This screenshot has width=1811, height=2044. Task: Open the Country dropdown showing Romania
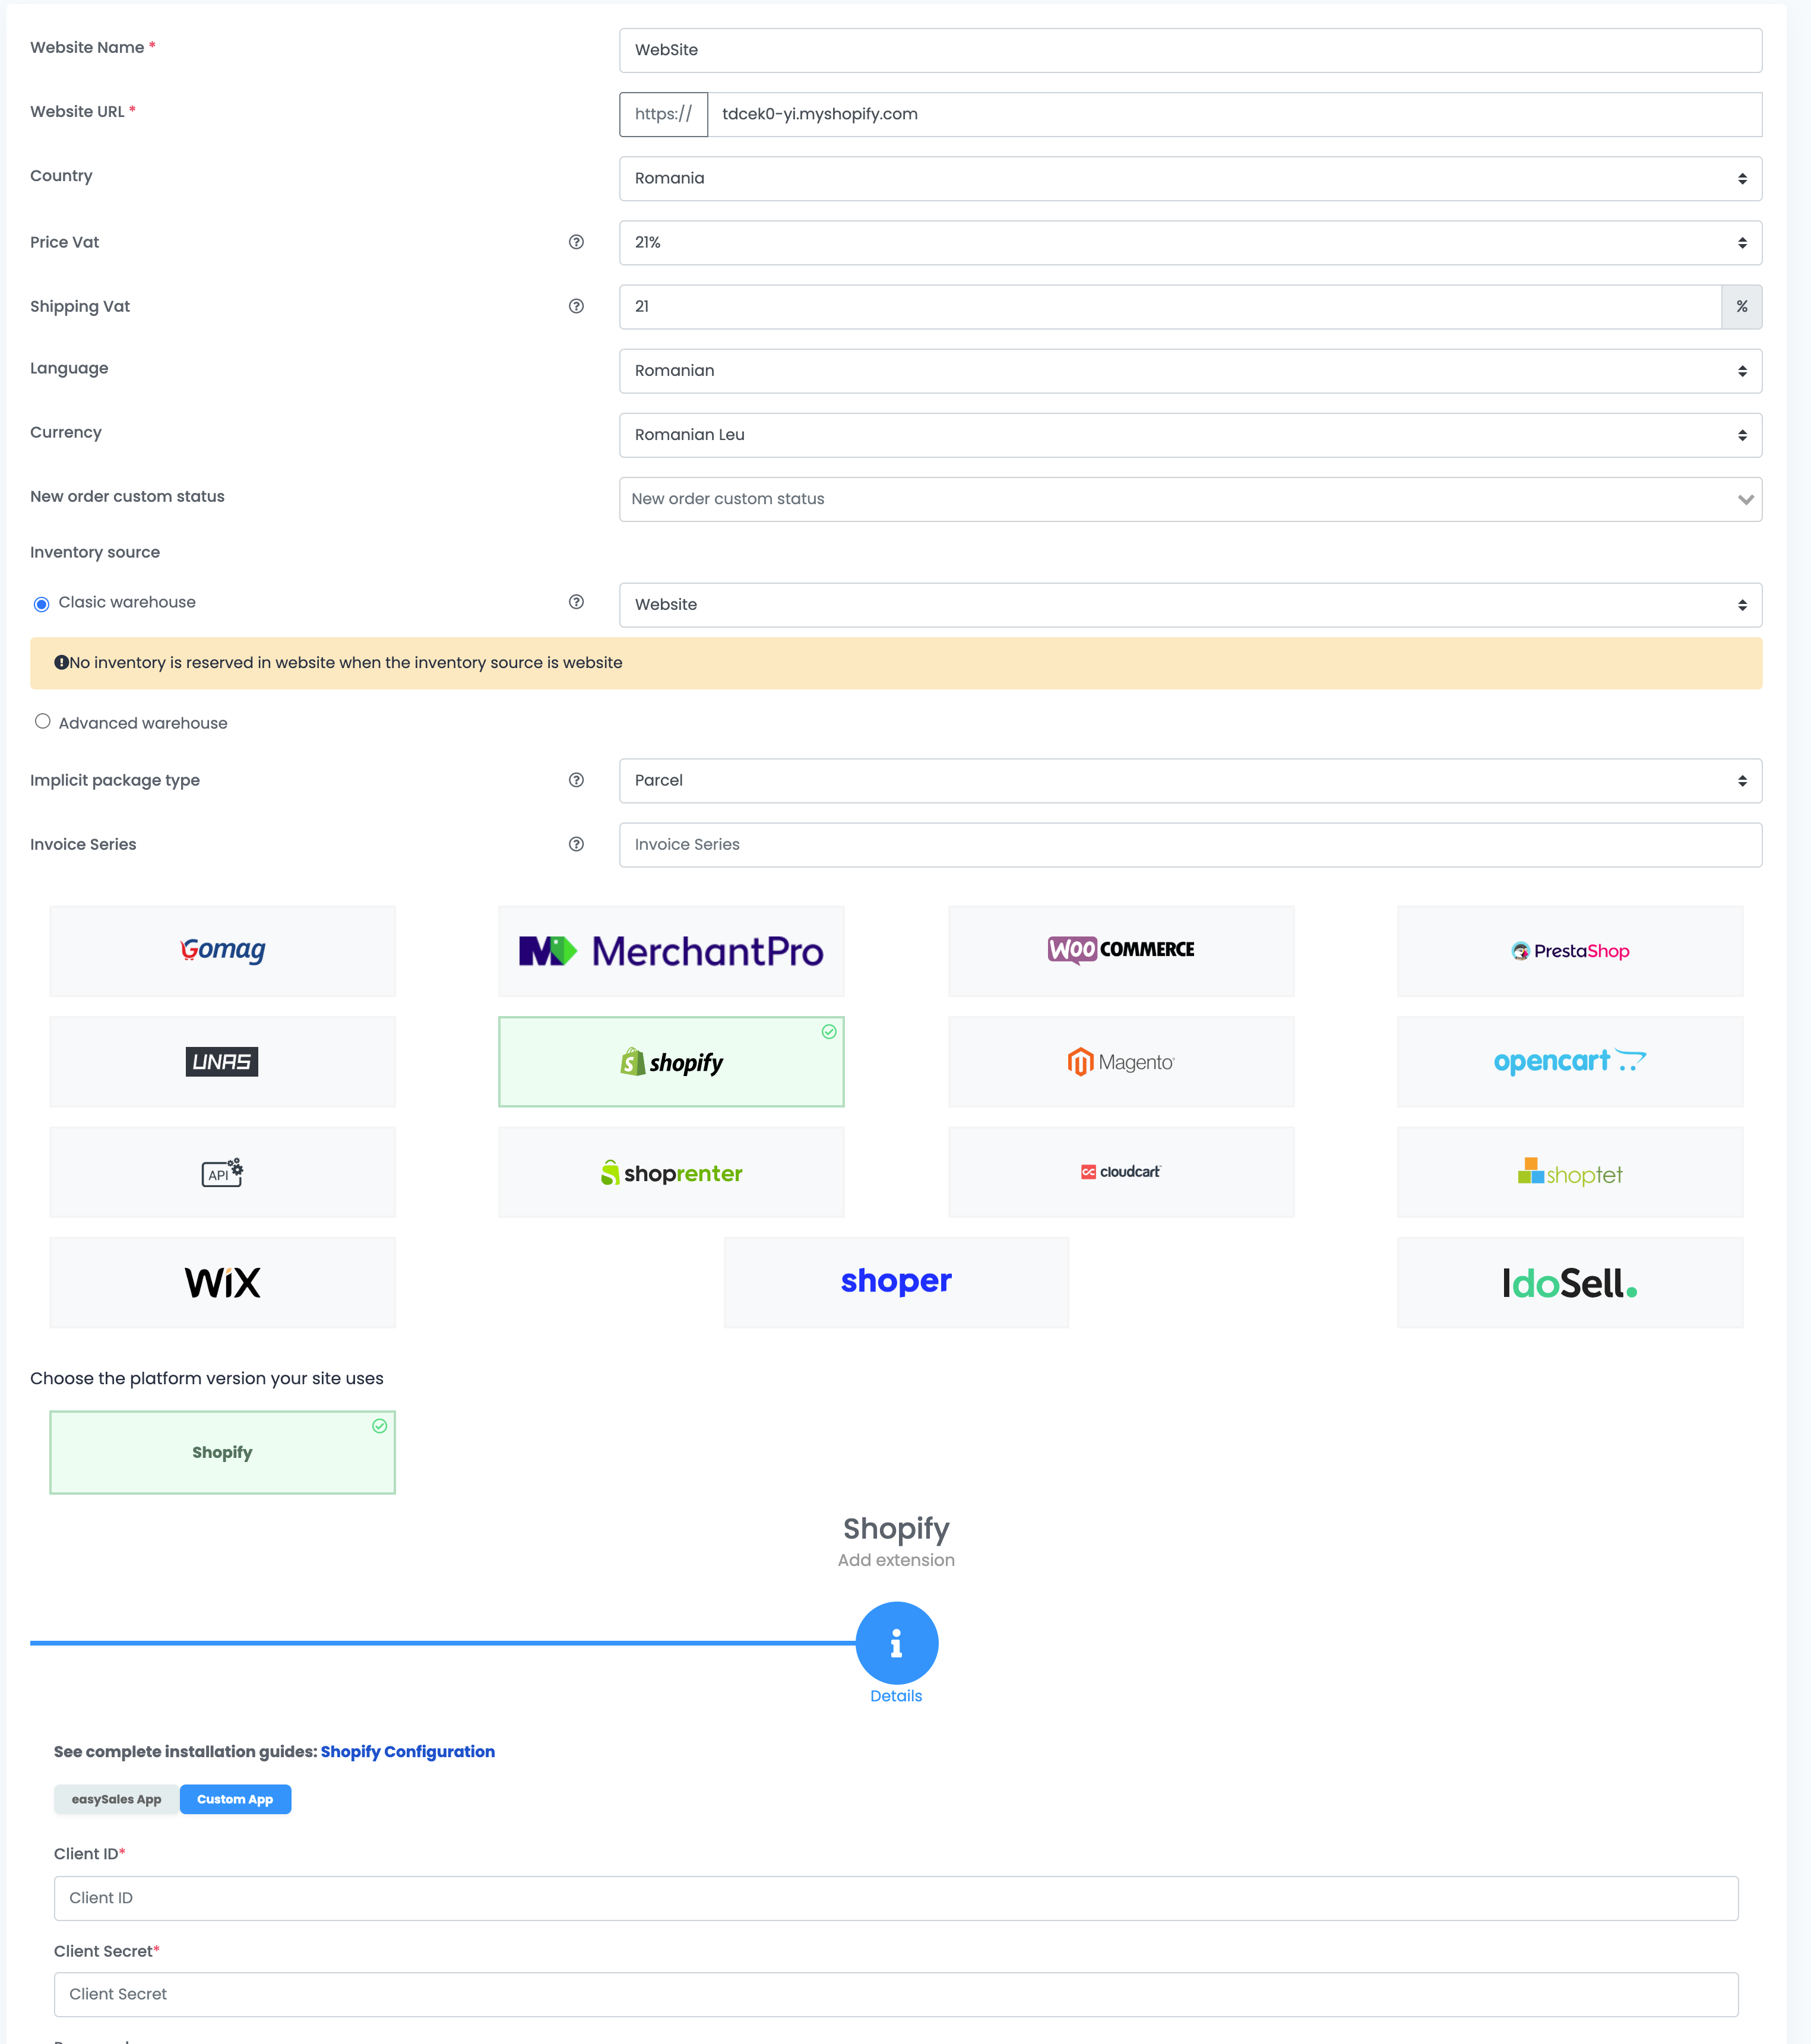[1190, 178]
